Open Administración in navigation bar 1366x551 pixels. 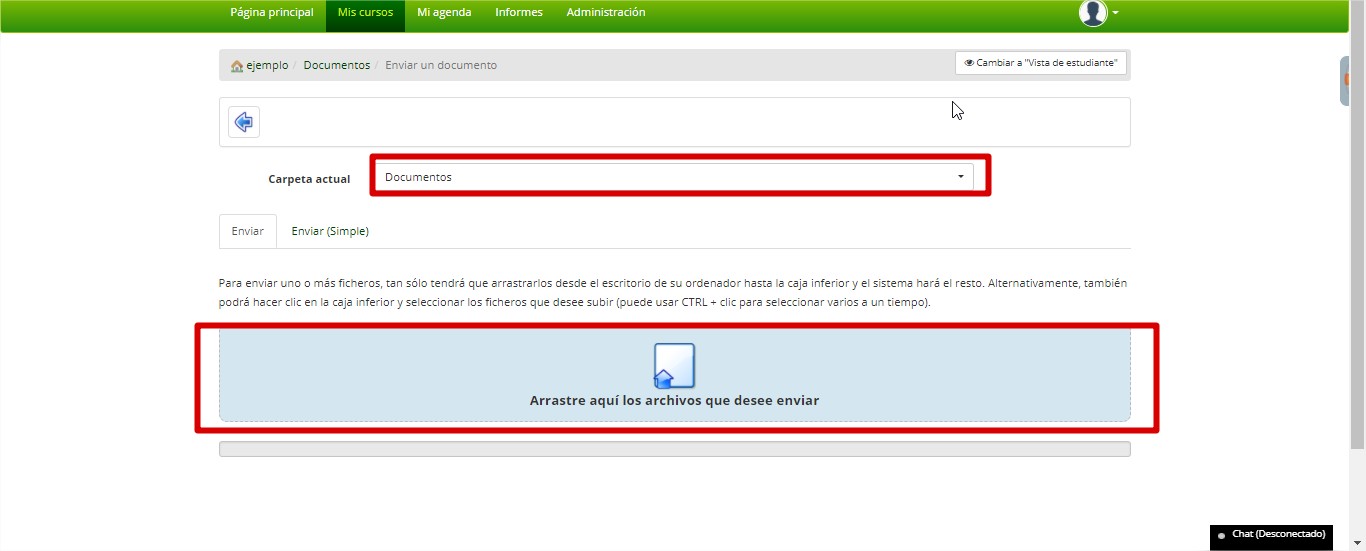point(606,13)
